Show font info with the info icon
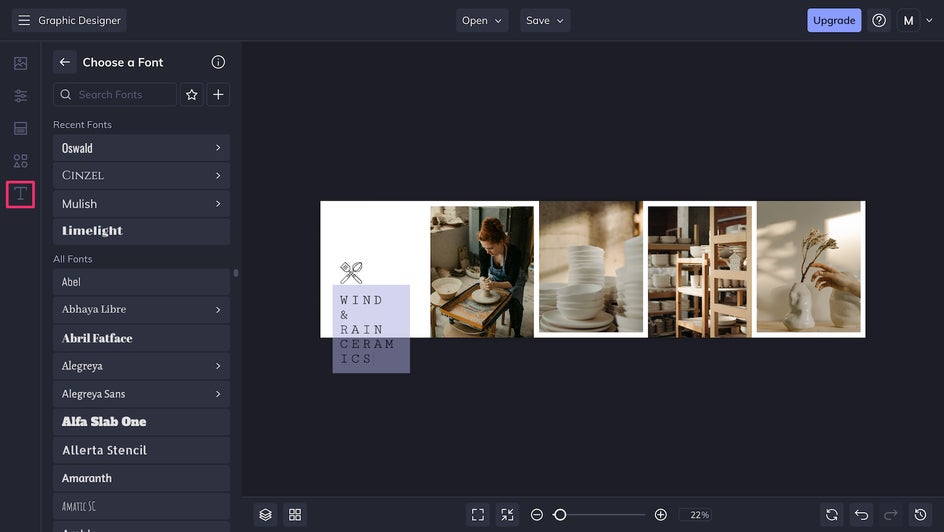Screen dimensions: 944x532 coord(218,62)
